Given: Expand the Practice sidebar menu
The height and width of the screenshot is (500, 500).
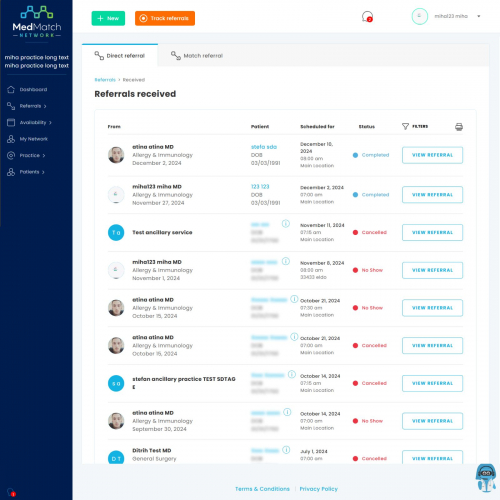Looking at the screenshot, I should [32, 155].
